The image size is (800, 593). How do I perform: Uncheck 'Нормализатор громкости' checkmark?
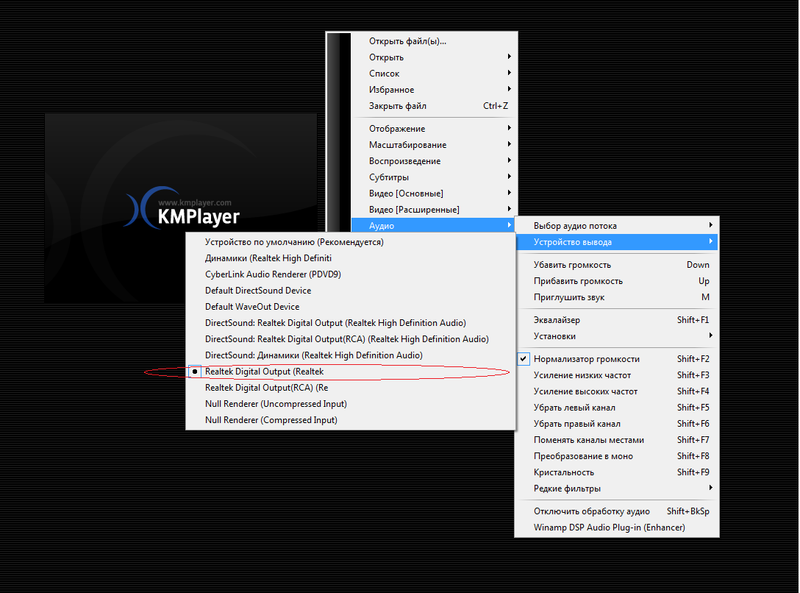523,359
